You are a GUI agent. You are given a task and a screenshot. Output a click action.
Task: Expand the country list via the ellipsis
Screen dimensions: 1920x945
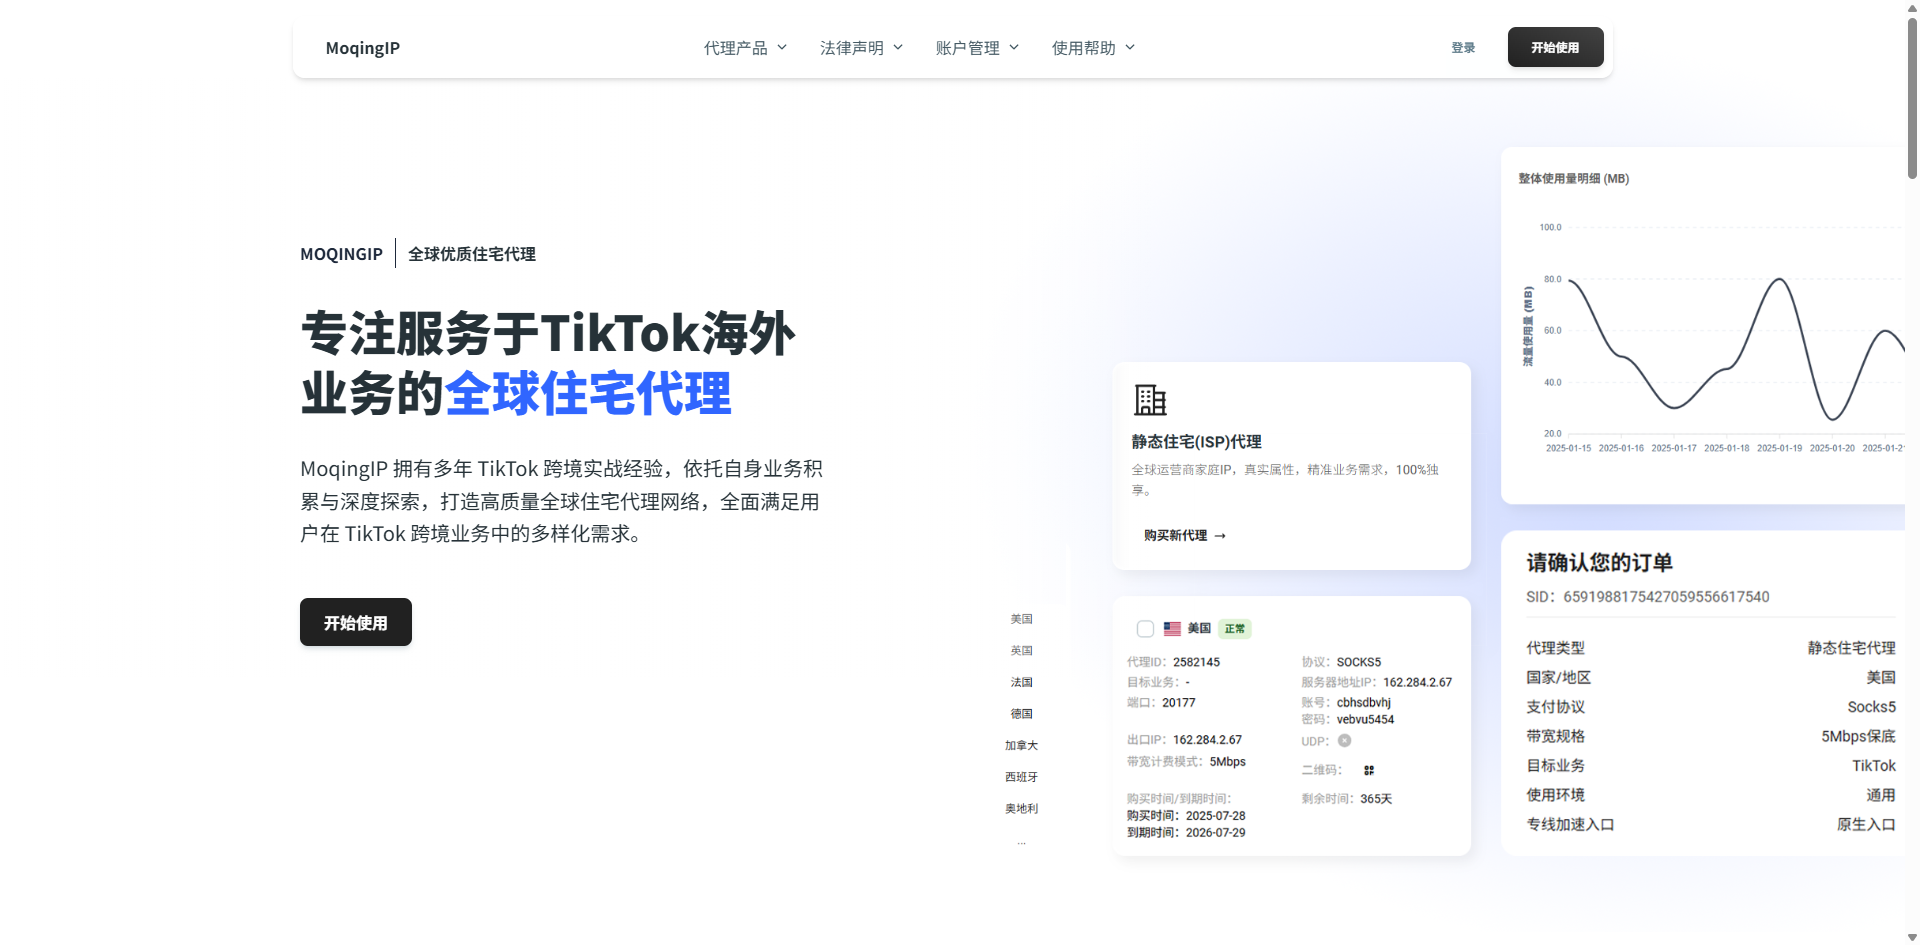pyautogui.click(x=1021, y=841)
